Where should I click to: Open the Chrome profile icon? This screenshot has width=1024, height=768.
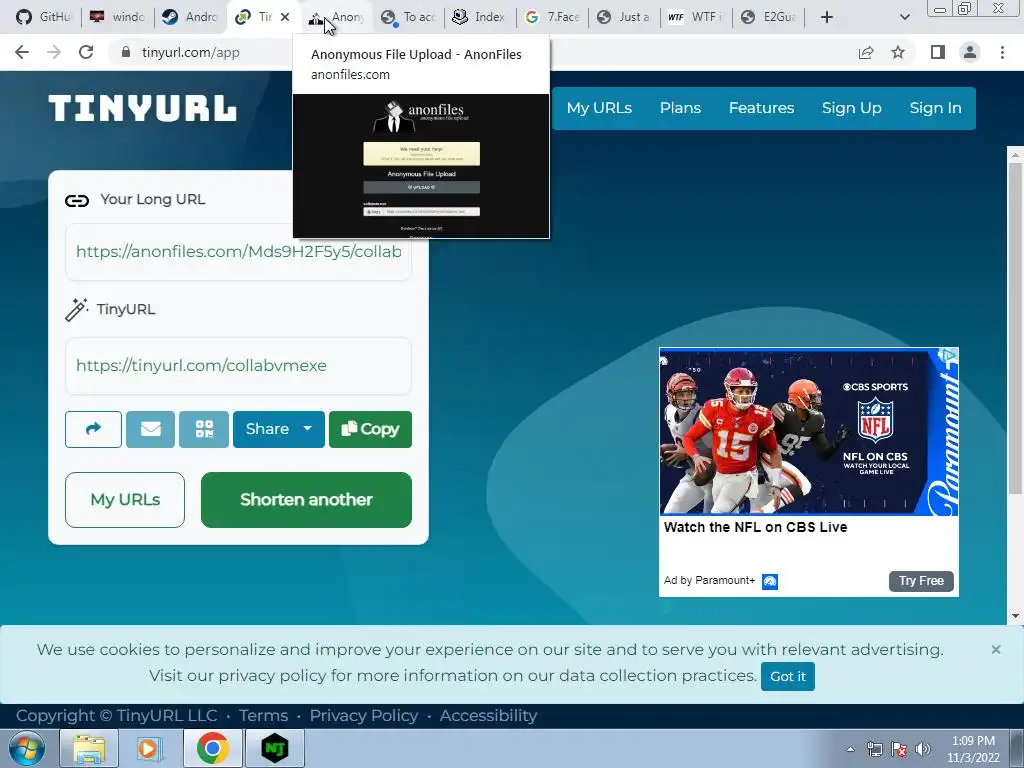point(970,52)
